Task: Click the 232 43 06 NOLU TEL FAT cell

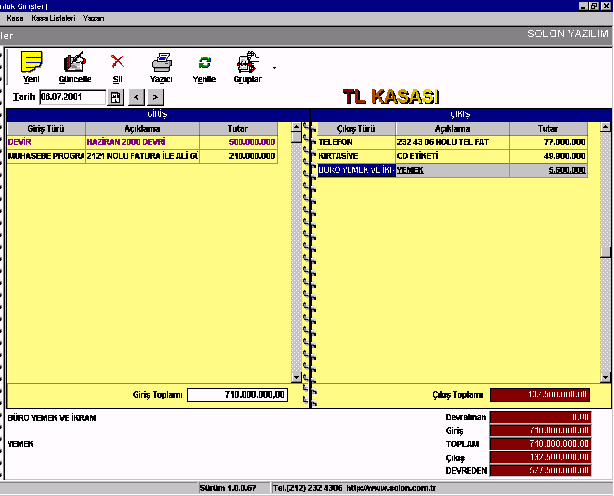Action: 453,142
